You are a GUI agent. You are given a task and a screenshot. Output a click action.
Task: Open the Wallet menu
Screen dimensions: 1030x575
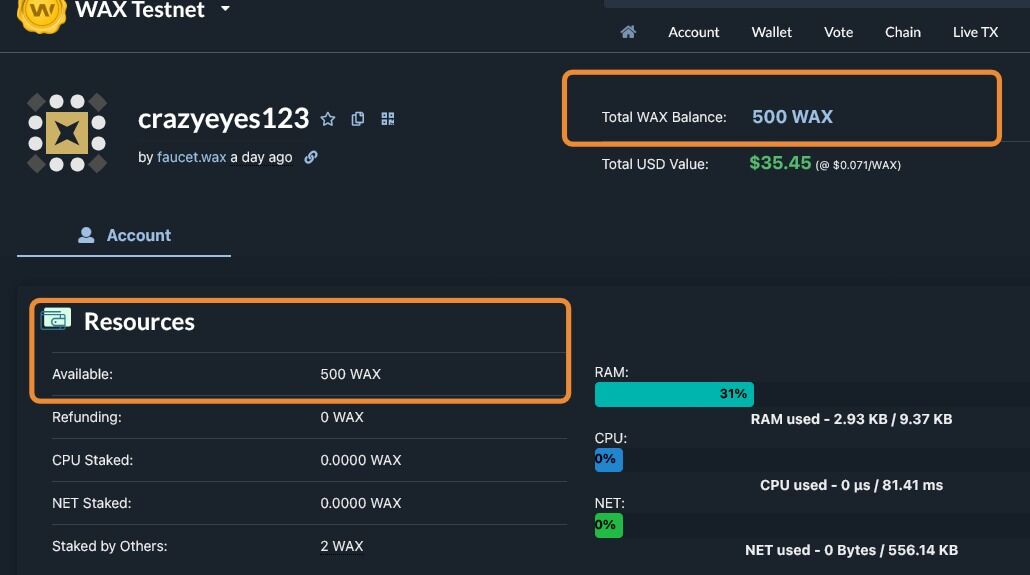coord(771,32)
